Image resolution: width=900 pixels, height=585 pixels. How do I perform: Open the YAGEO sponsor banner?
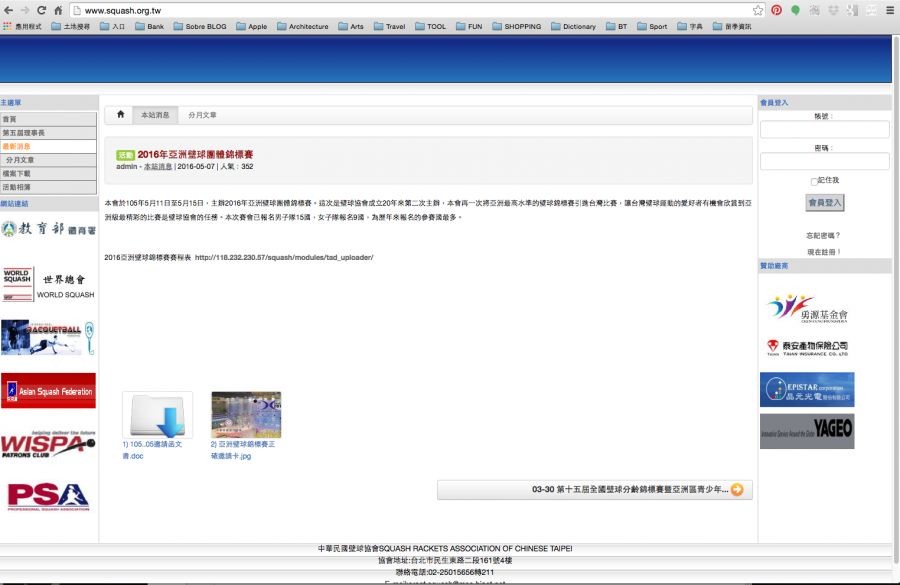point(807,431)
